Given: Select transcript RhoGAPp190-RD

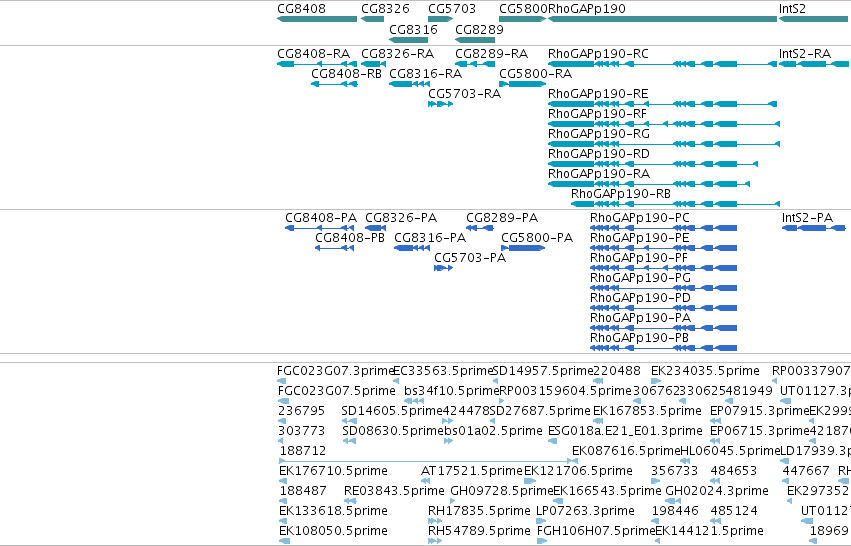Looking at the screenshot, I should coord(653,164).
